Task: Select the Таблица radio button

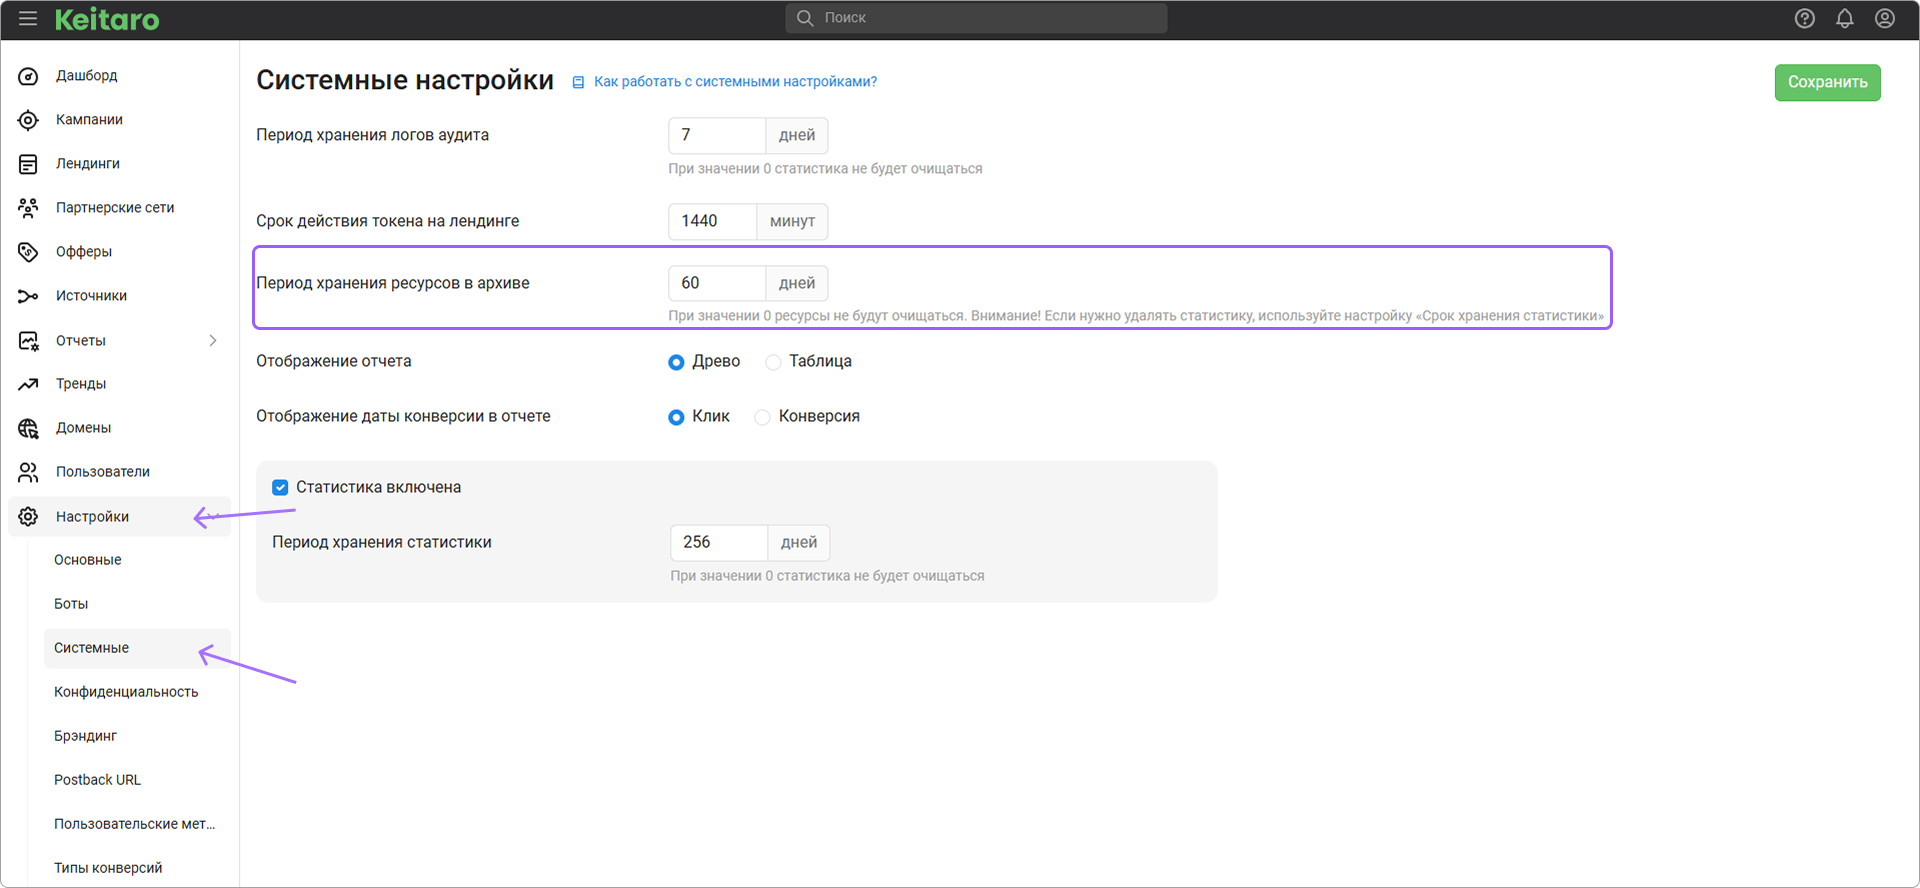Action: pyautogui.click(x=773, y=362)
